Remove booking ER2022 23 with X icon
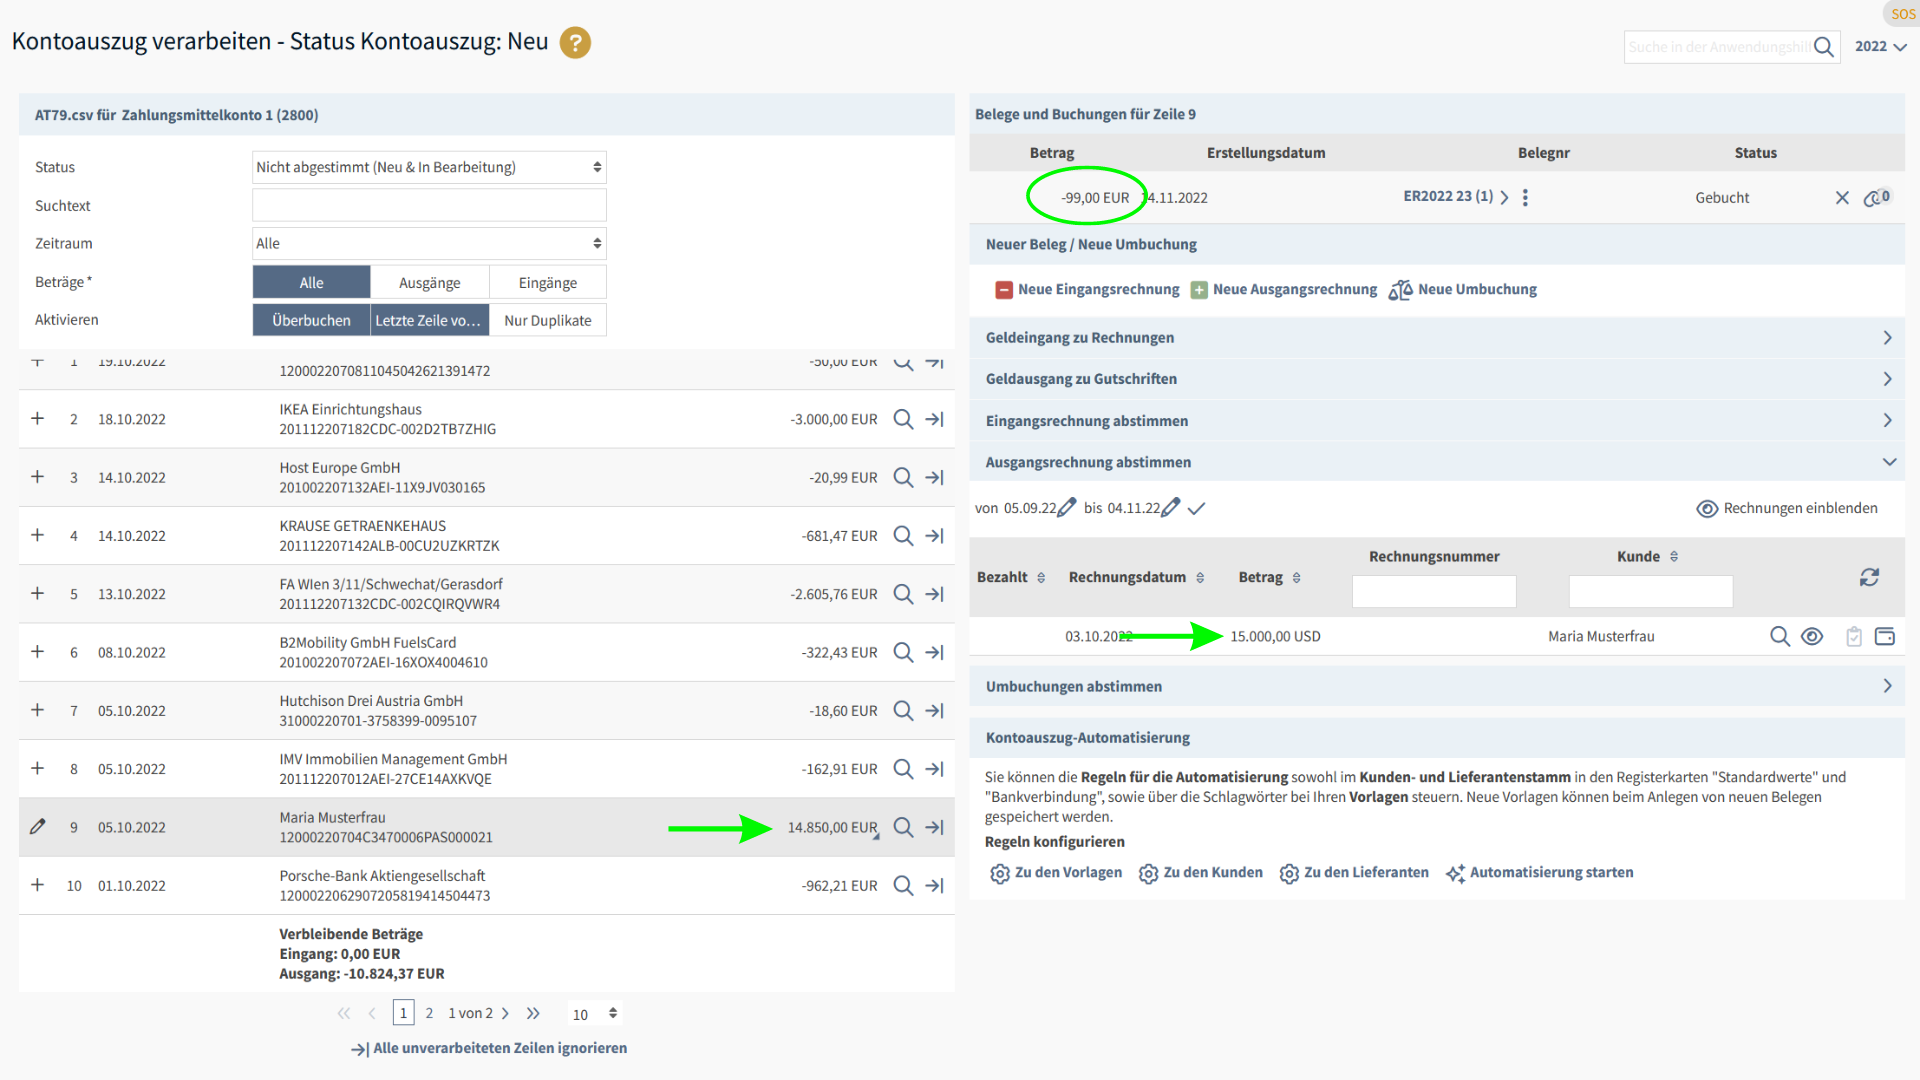This screenshot has width=1920, height=1080. (1842, 198)
